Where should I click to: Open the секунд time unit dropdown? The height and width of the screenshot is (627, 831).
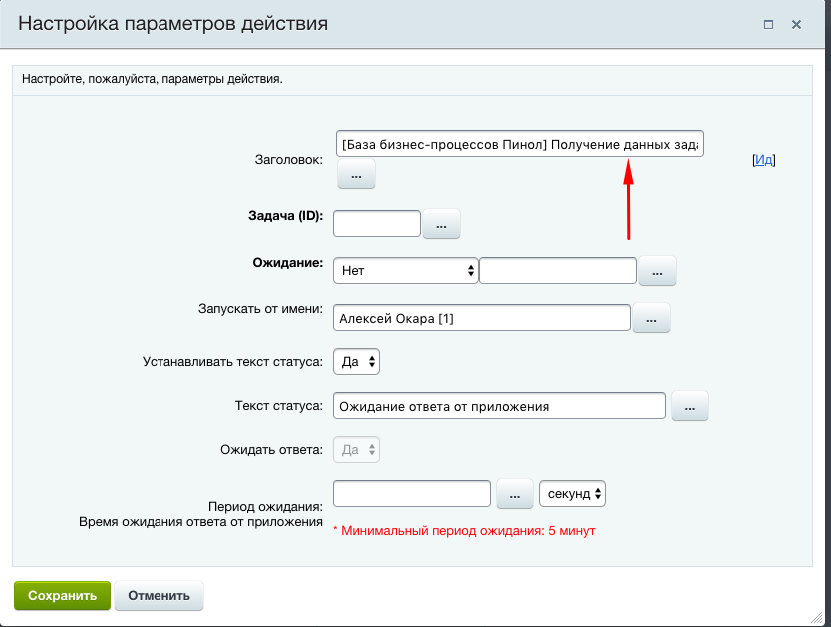572,494
